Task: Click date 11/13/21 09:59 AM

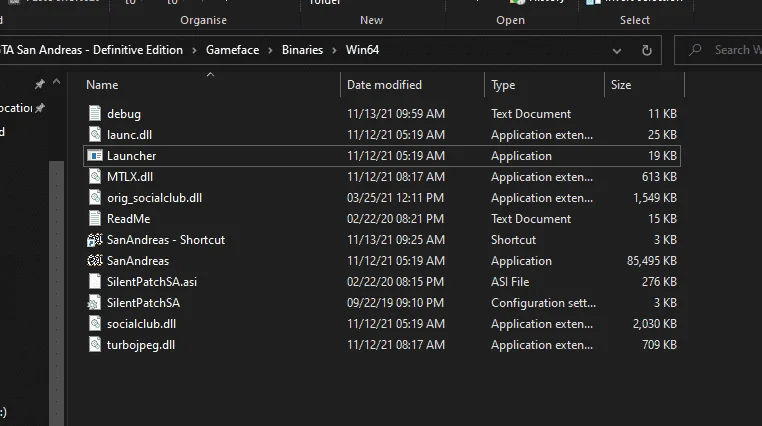Action: tap(396, 114)
